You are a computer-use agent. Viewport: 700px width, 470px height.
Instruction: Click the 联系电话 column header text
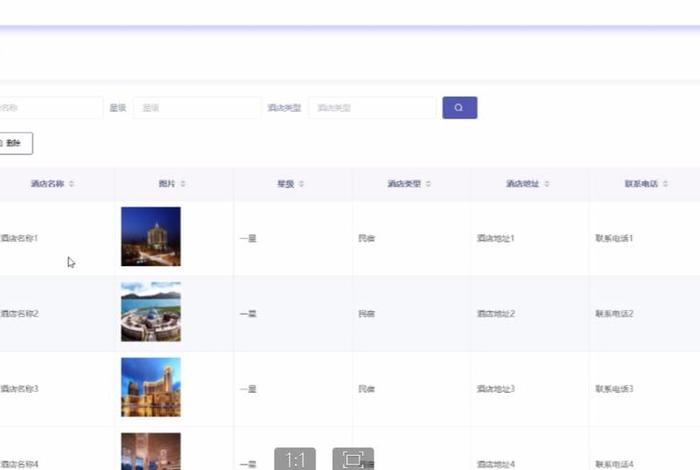[x=641, y=183]
